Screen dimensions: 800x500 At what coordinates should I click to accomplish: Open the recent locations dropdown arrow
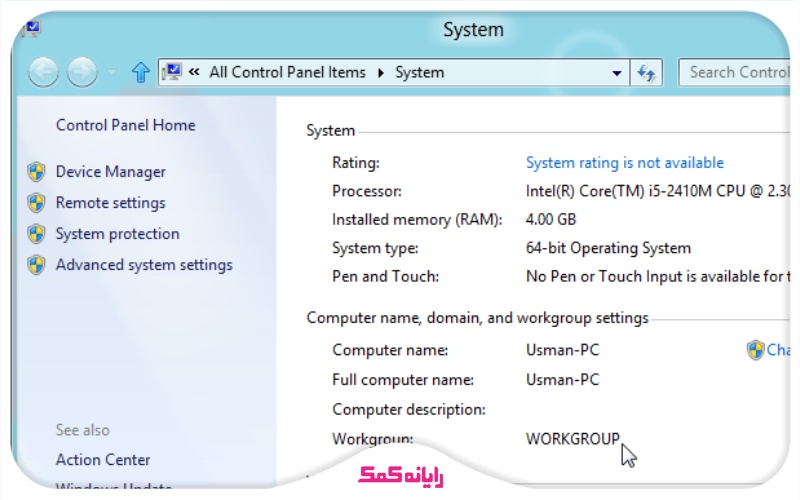(x=111, y=72)
